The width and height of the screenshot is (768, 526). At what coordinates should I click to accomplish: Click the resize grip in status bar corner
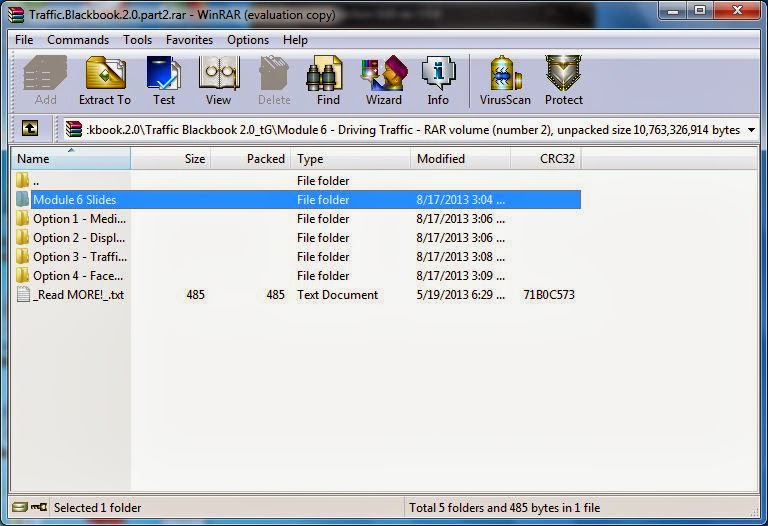pos(754,510)
